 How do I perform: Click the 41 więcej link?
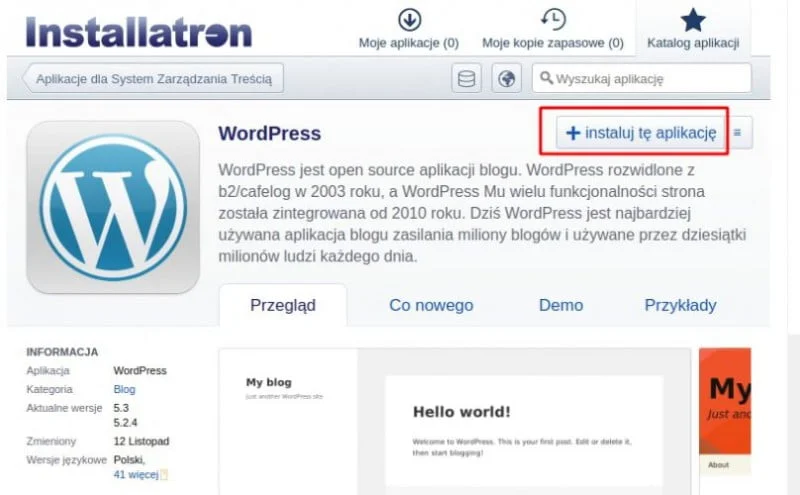(x=136, y=475)
